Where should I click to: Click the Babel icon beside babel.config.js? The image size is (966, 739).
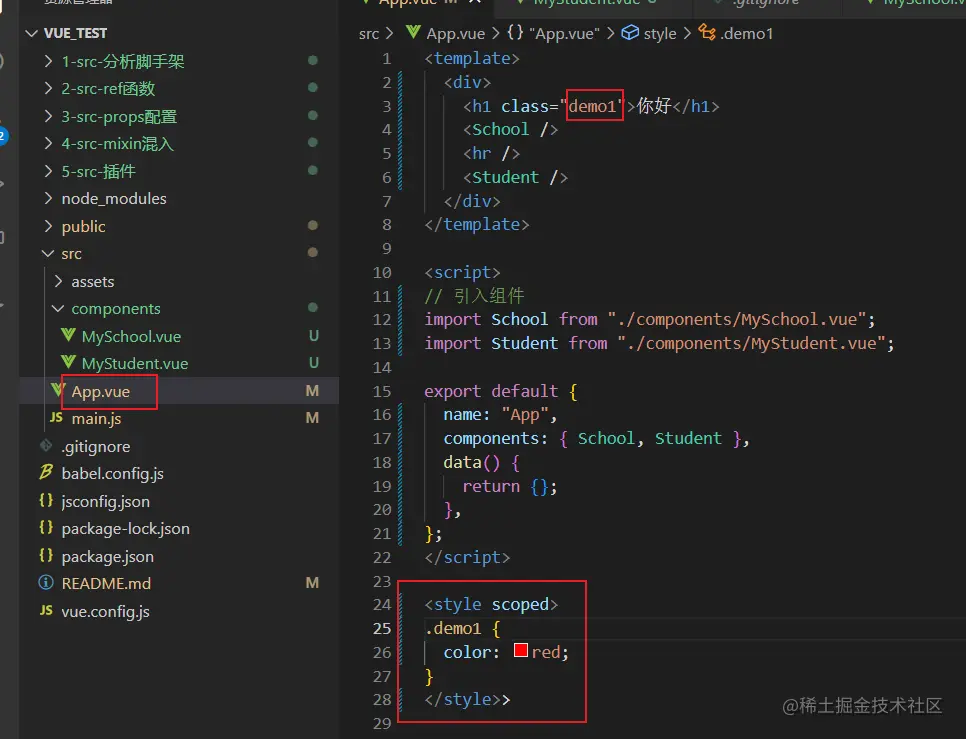click(x=46, y=472)
